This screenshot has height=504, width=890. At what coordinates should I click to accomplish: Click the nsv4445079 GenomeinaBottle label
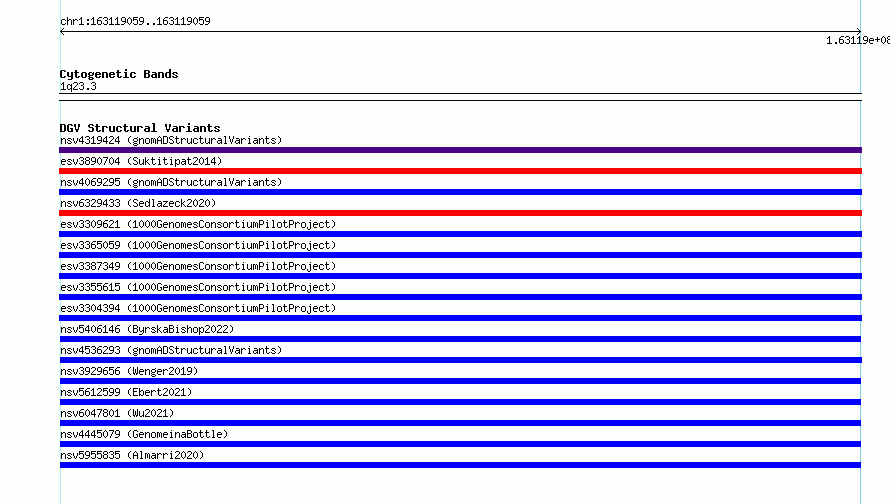pos(144,434)
